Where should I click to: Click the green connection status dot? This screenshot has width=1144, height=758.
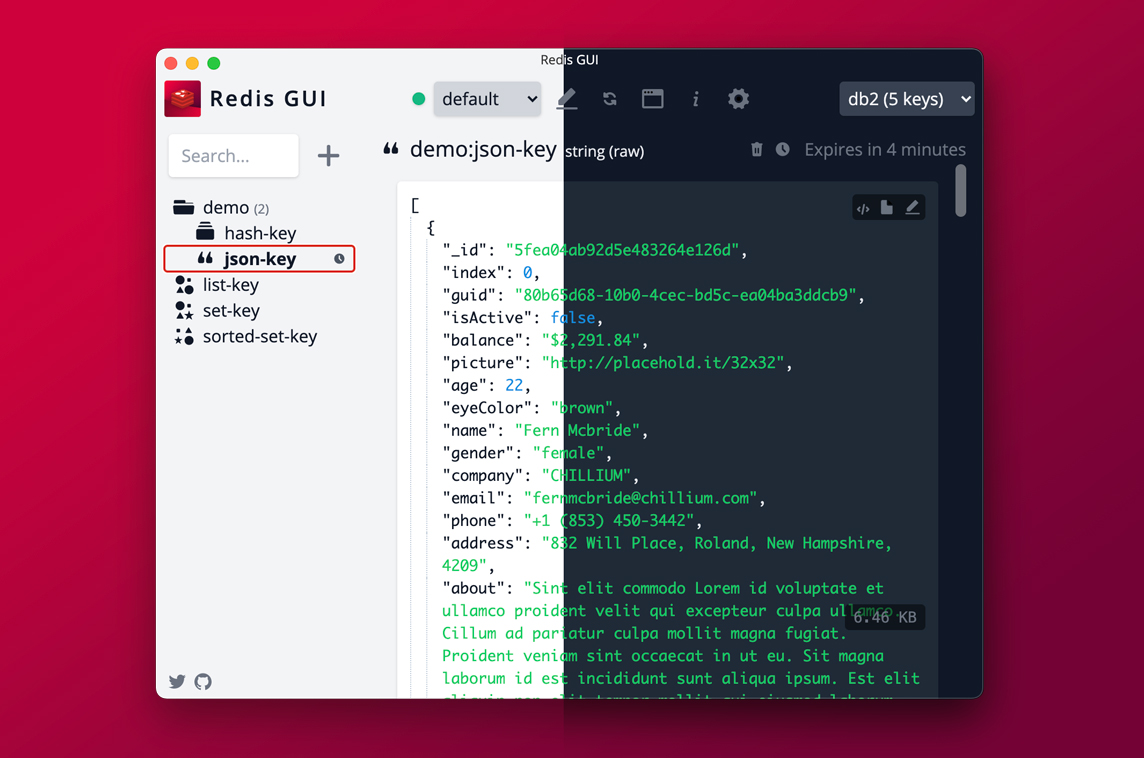(x=419, y=98)
